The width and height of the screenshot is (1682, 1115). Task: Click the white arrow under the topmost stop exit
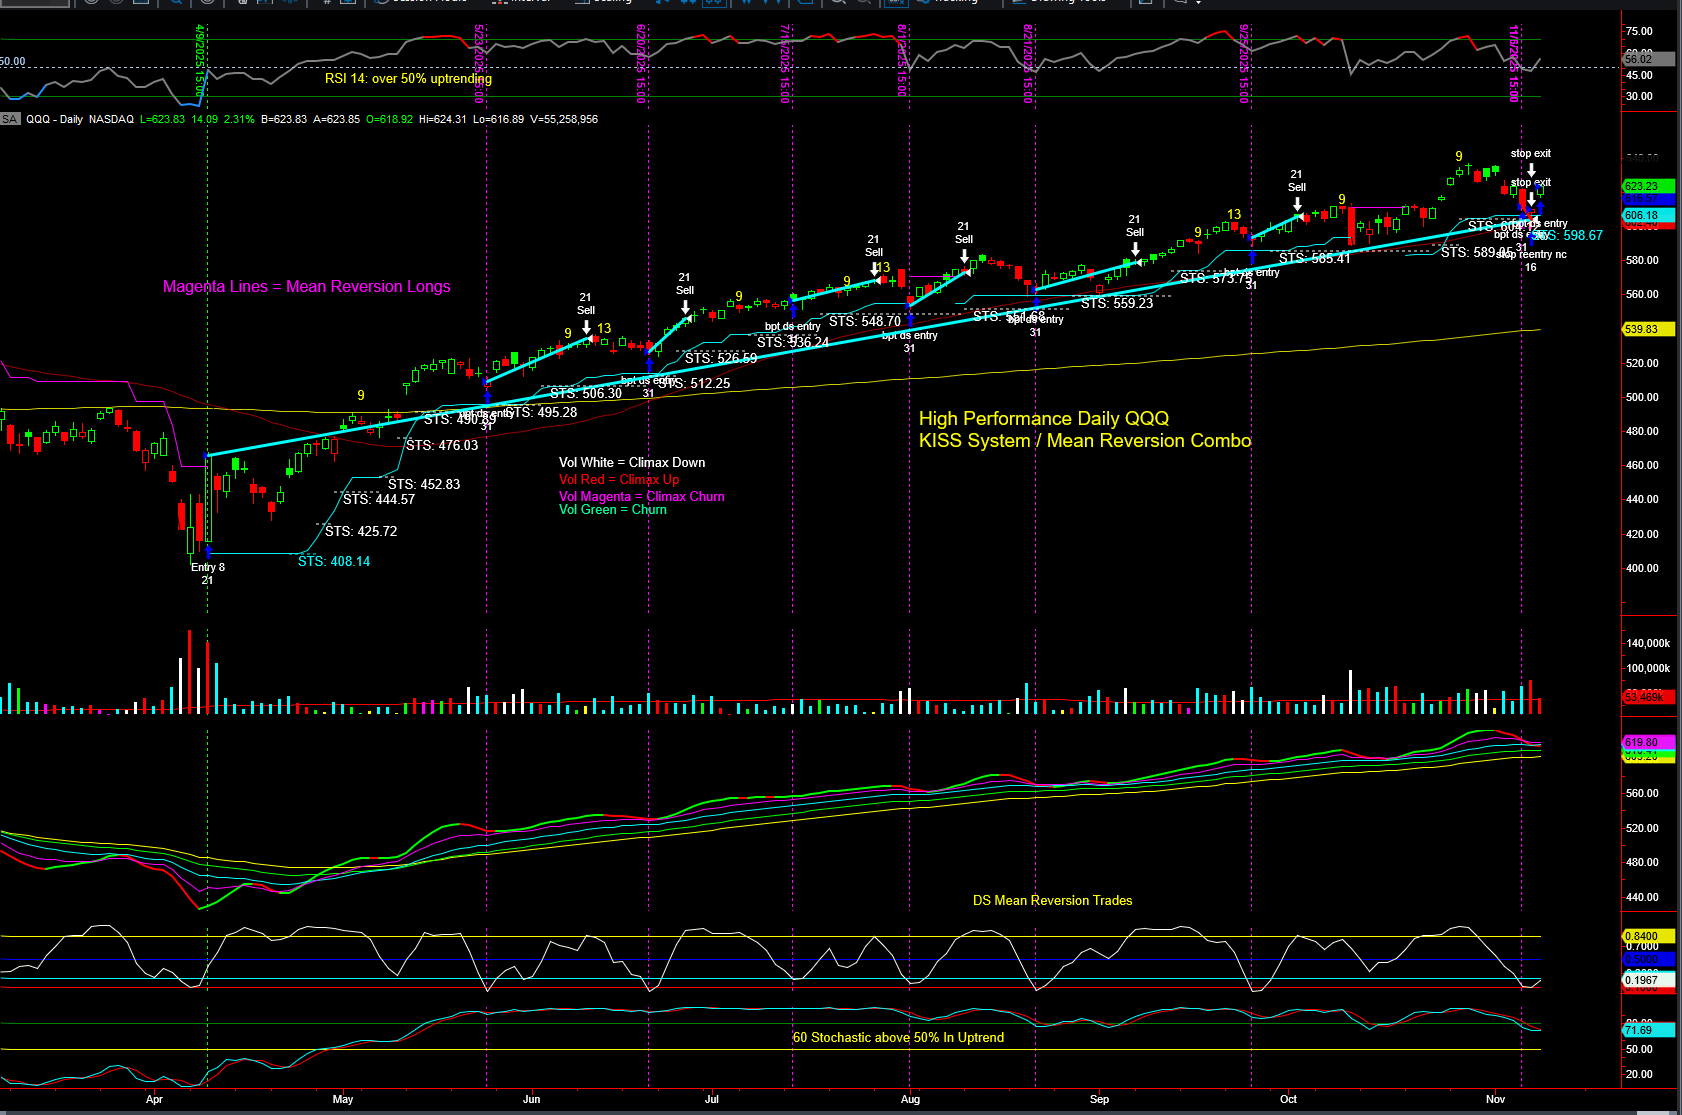[1531, 170]
